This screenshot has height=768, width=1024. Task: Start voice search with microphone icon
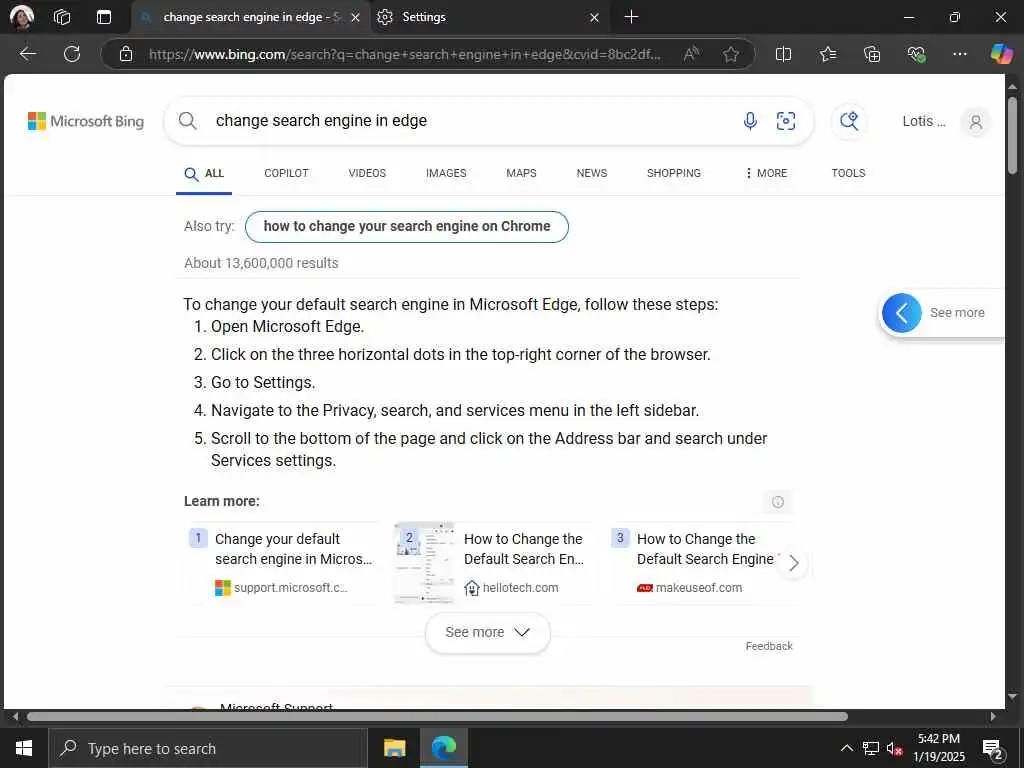tap(750, 121)
